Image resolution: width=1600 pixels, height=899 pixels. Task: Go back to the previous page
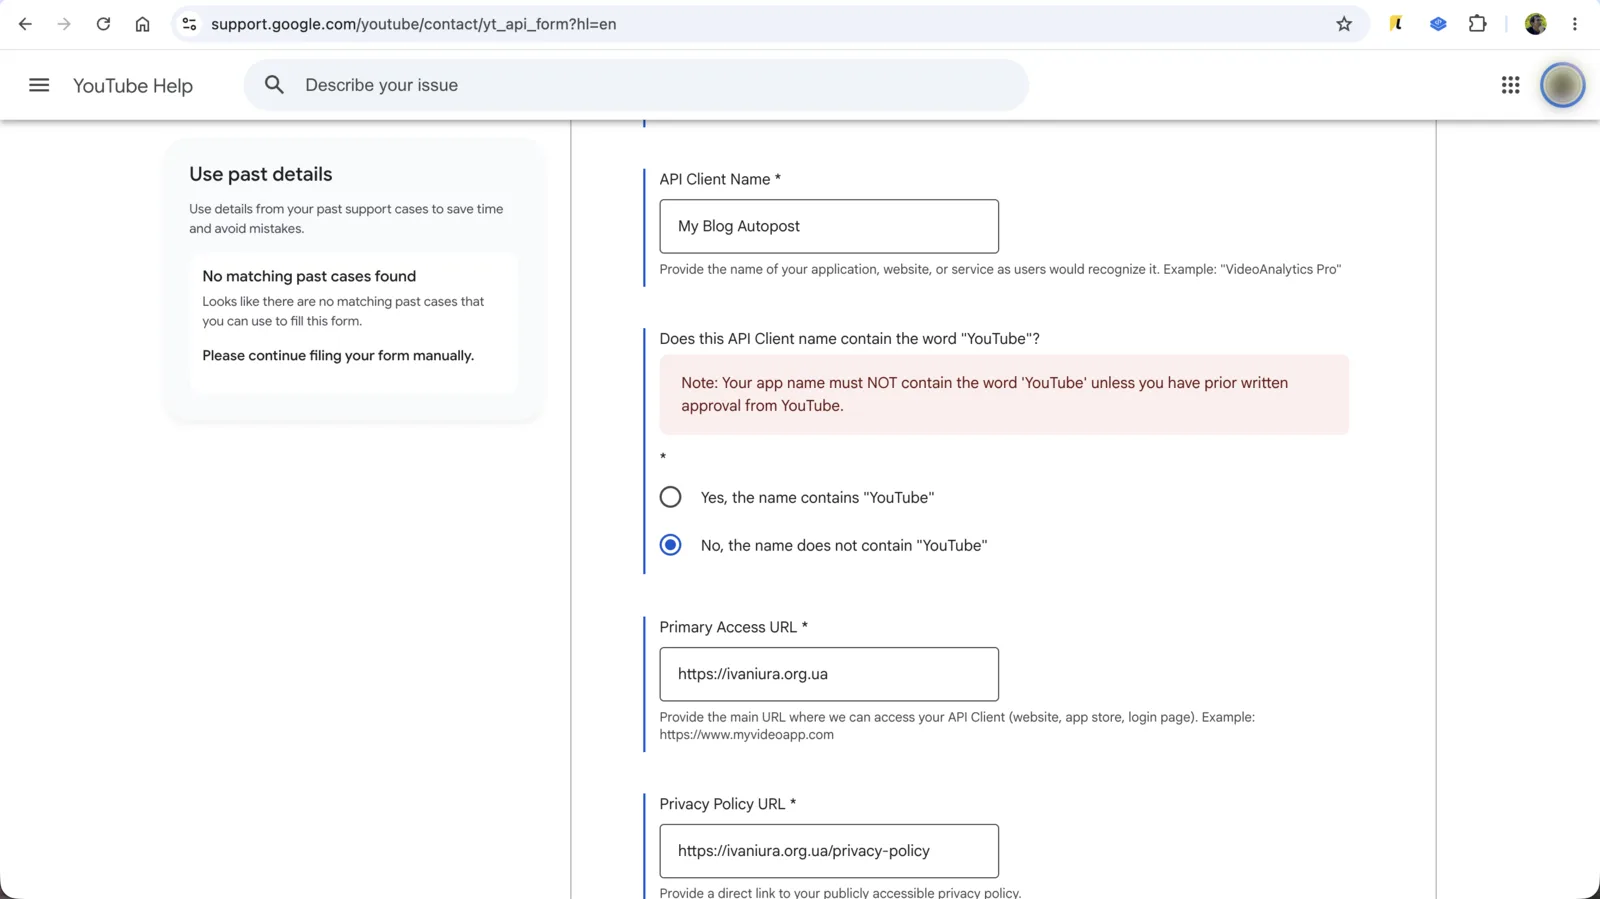pyautogui.click(x=25, y=24)
